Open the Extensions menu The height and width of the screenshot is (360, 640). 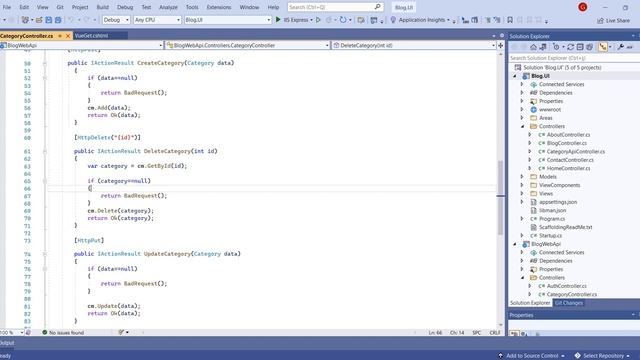click(x=219, y=7)
